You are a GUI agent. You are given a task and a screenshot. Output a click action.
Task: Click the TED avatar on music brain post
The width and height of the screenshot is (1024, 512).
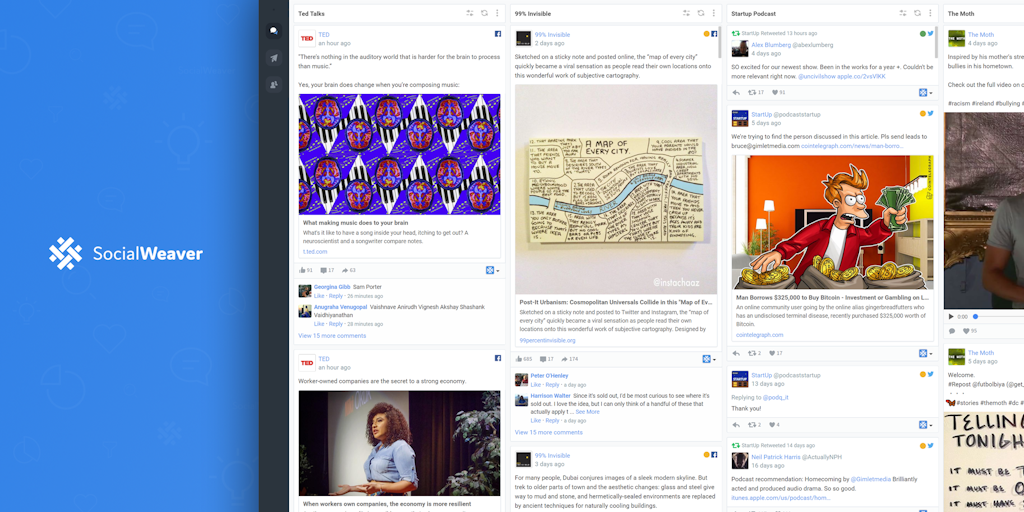(x=307, y=39)
